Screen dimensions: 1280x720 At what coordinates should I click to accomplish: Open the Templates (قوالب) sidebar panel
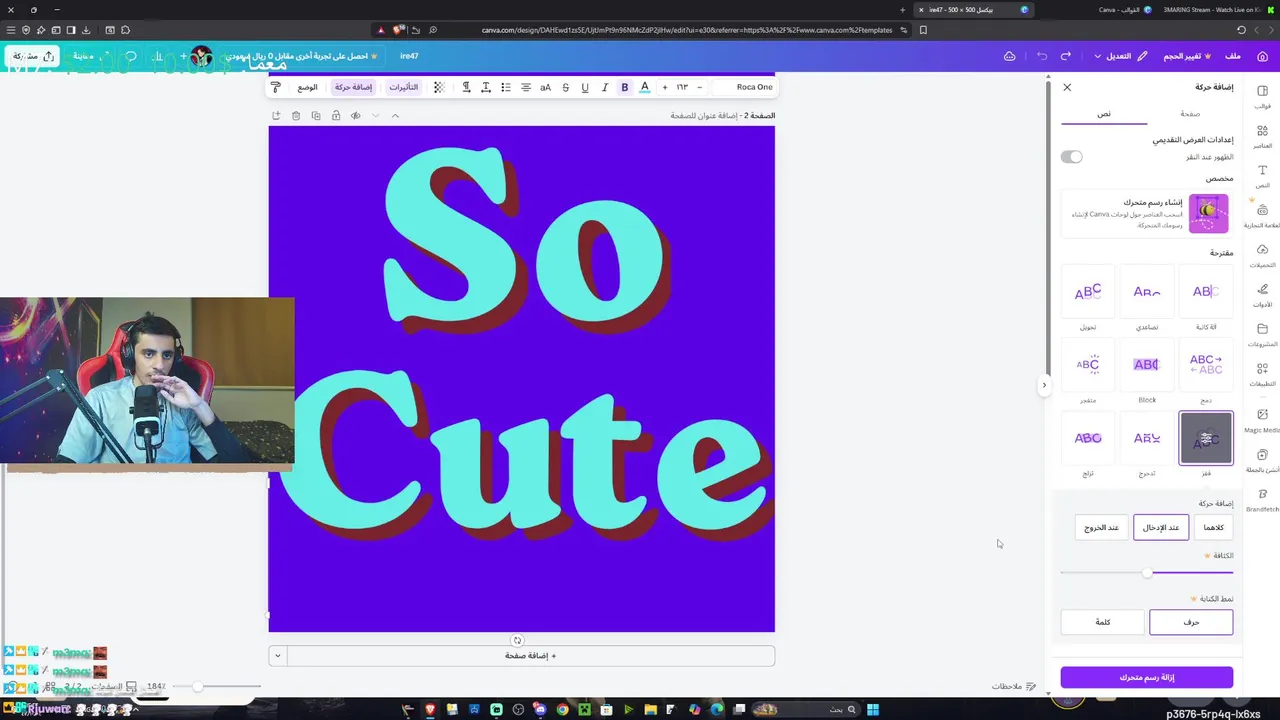point(1262,96)
